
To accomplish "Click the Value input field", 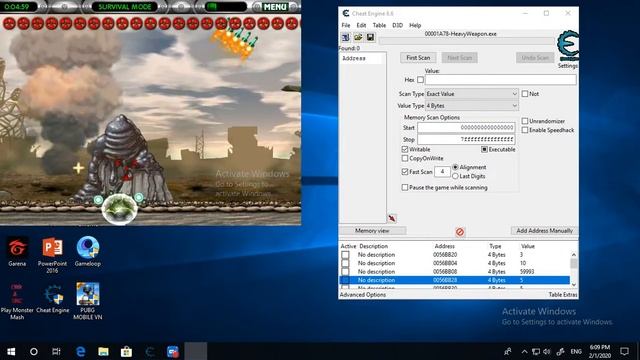I will [501, 80].
